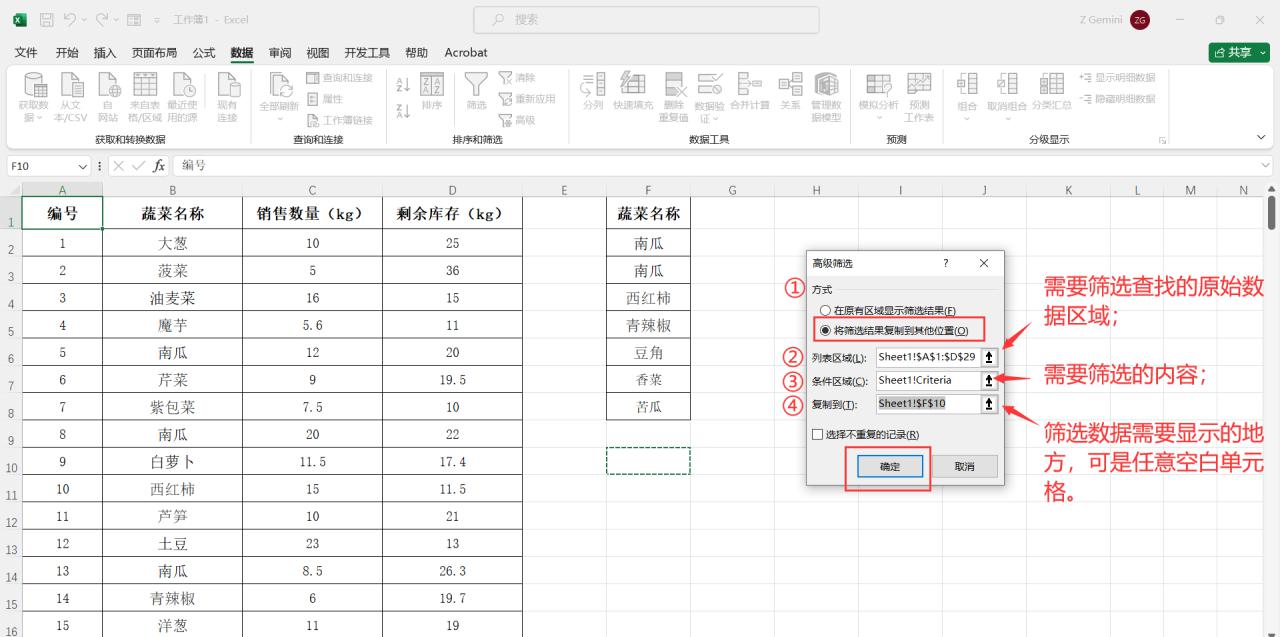The width and height of the screenshot is (1280, 637).
Task: Switch to the Acrobat ribbon tab
Action: [466, 53]
